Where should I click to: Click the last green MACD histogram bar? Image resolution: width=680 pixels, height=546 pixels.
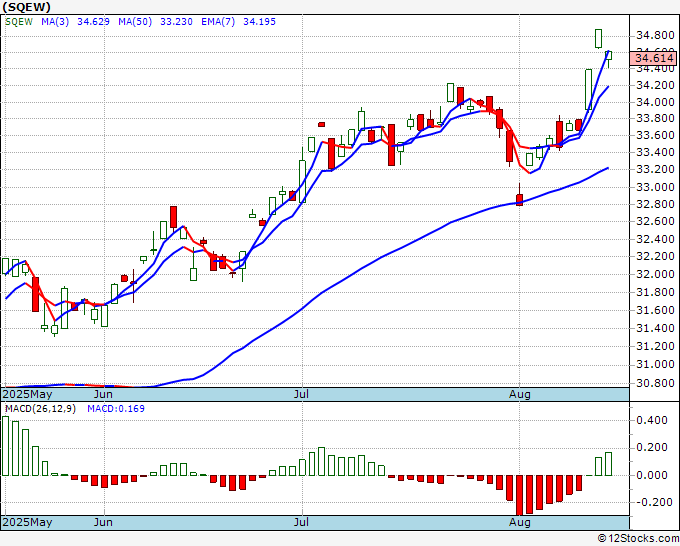tap(608, 464)
